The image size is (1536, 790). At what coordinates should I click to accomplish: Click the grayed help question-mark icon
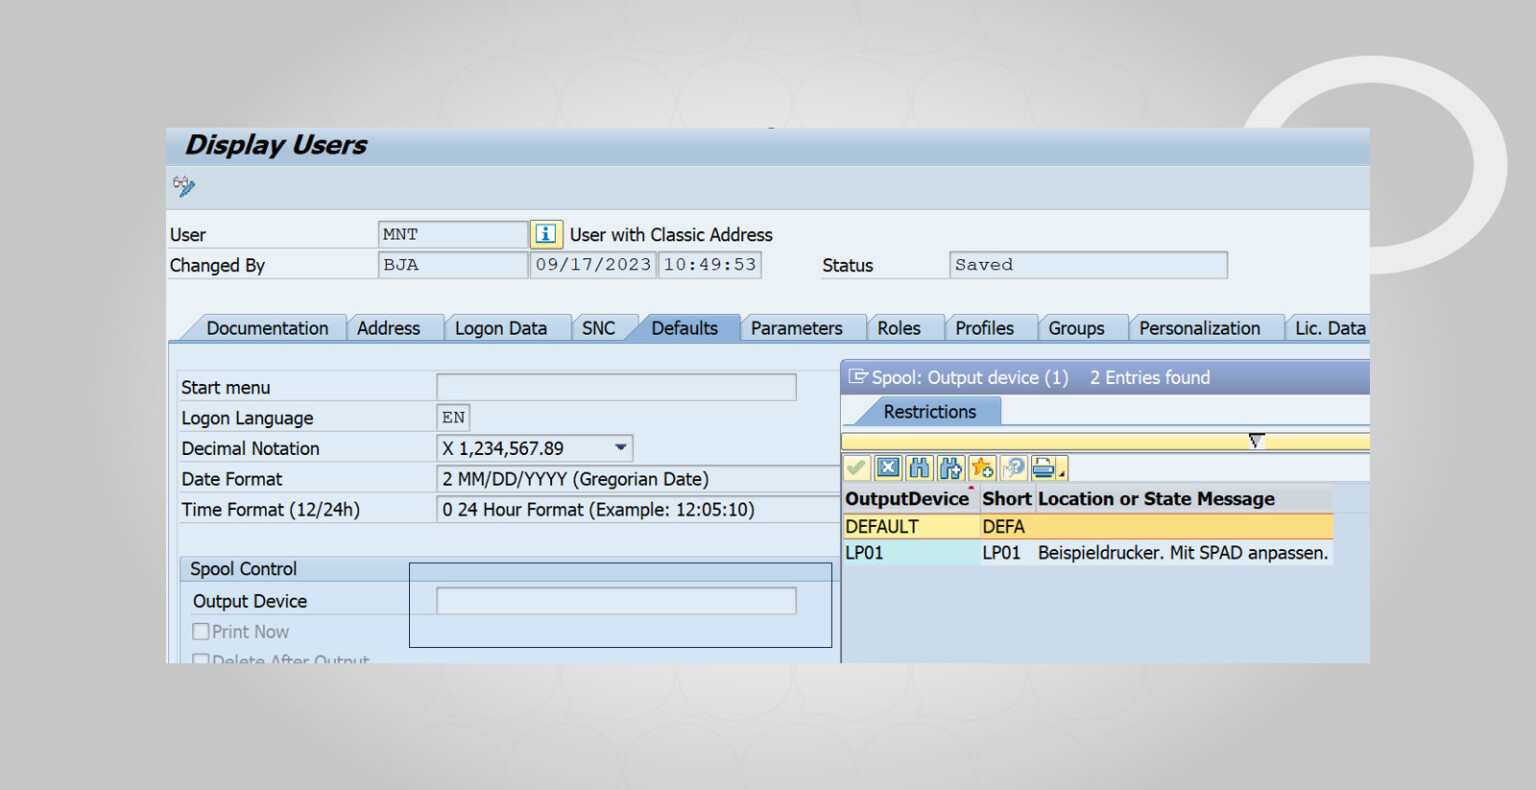click(x=1013, y=468)
